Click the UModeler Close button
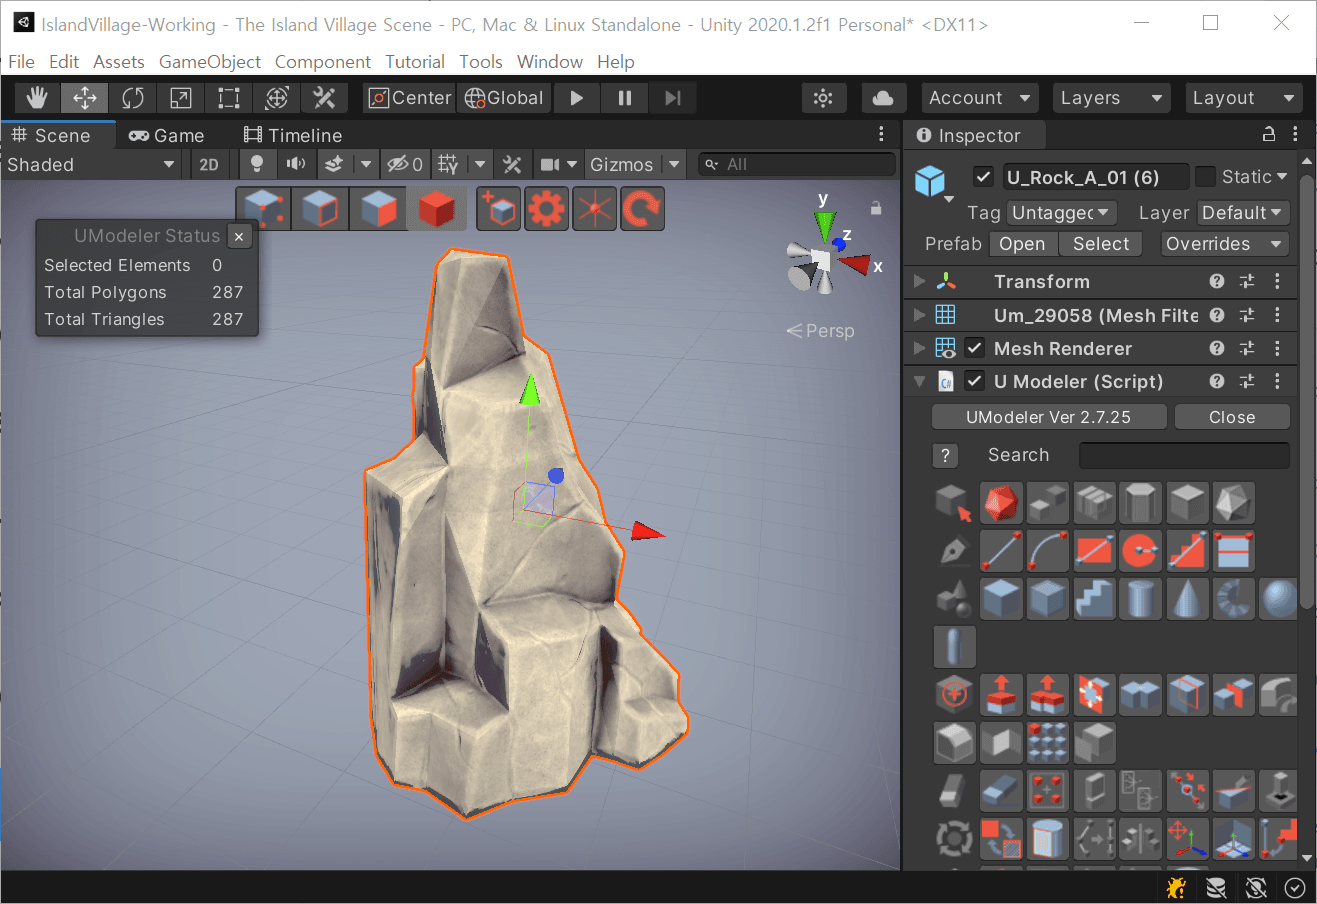The height and width of the screenshot is (904, 1317). 1232,417
